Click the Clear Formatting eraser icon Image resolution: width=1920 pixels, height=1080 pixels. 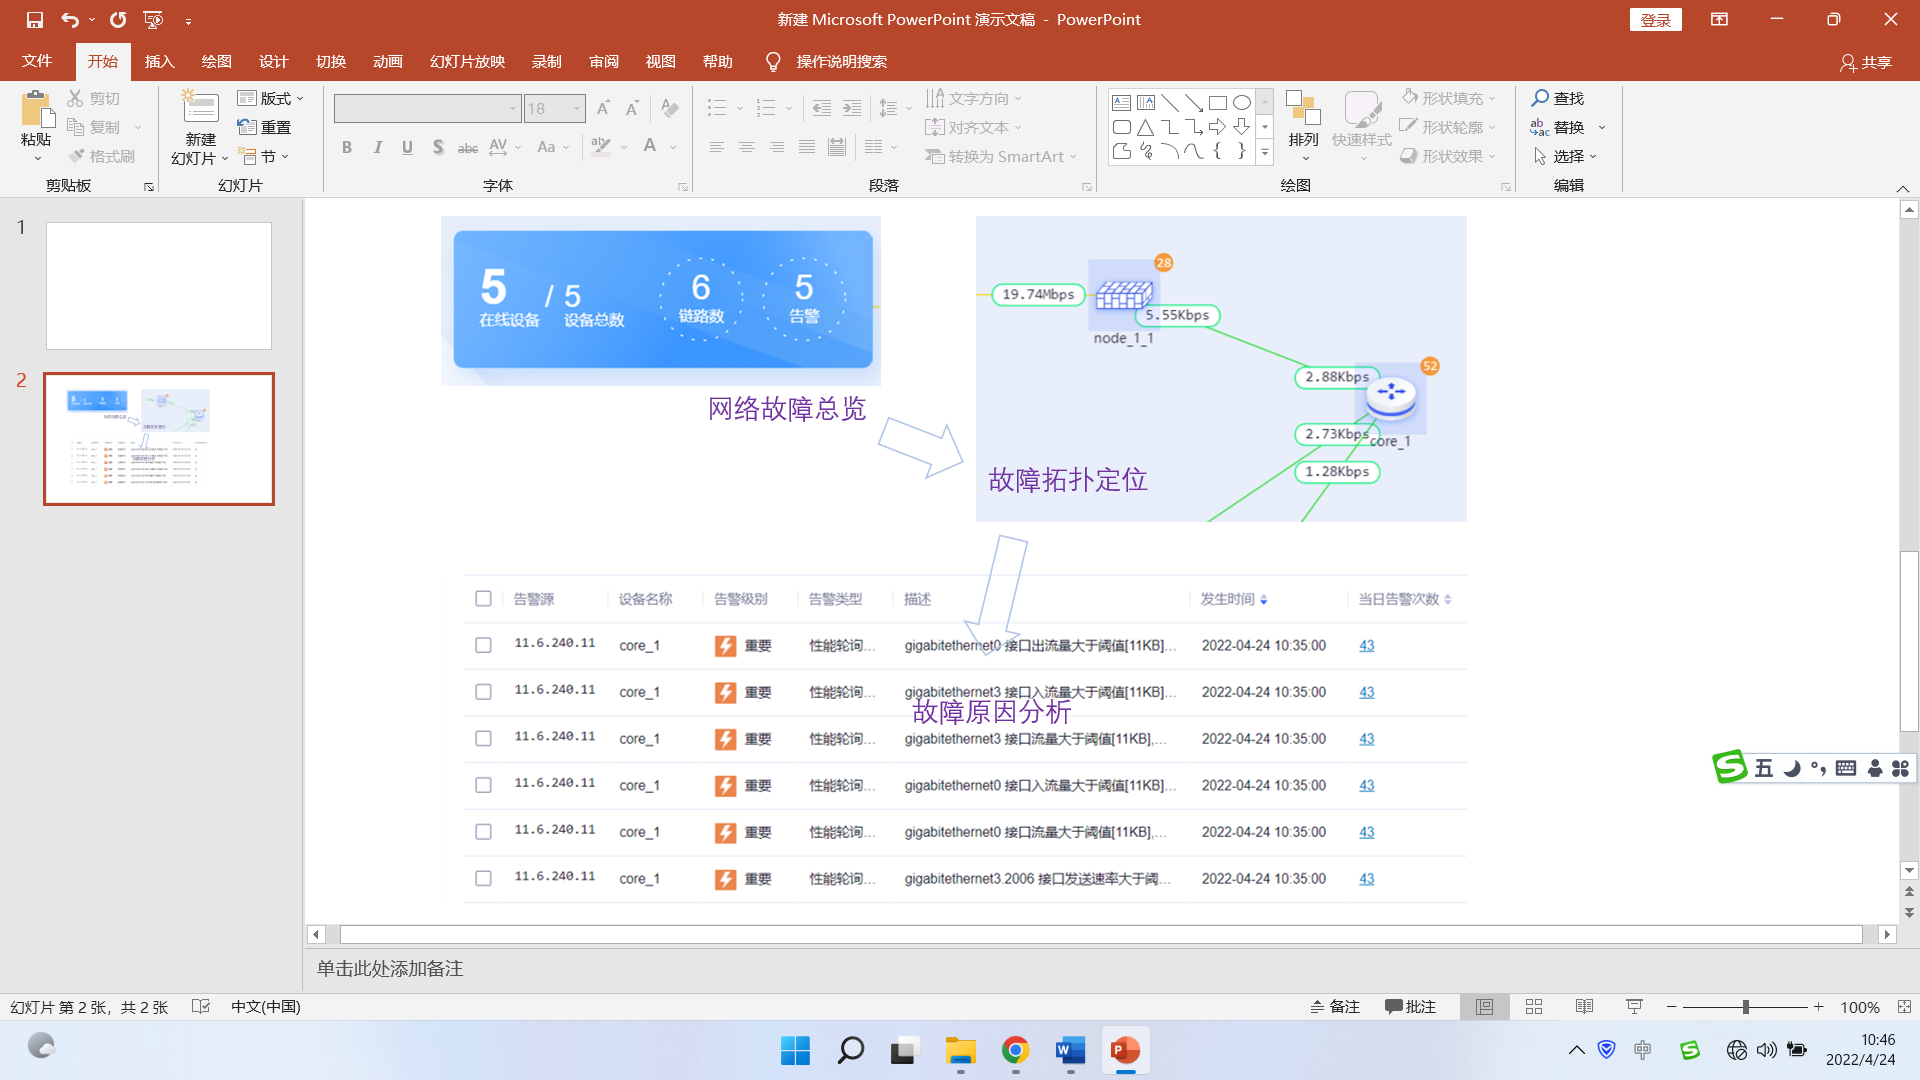(670, 108)
